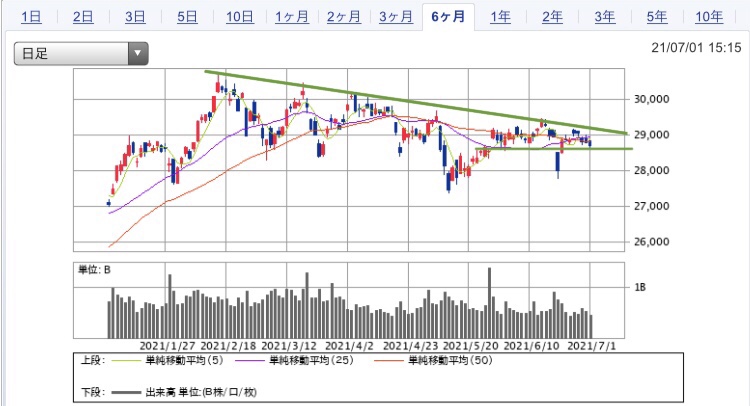Switch to the 1年 chart tab
Image resolution: width=750 pixels, height=406 pixels.
pos(500,17)
